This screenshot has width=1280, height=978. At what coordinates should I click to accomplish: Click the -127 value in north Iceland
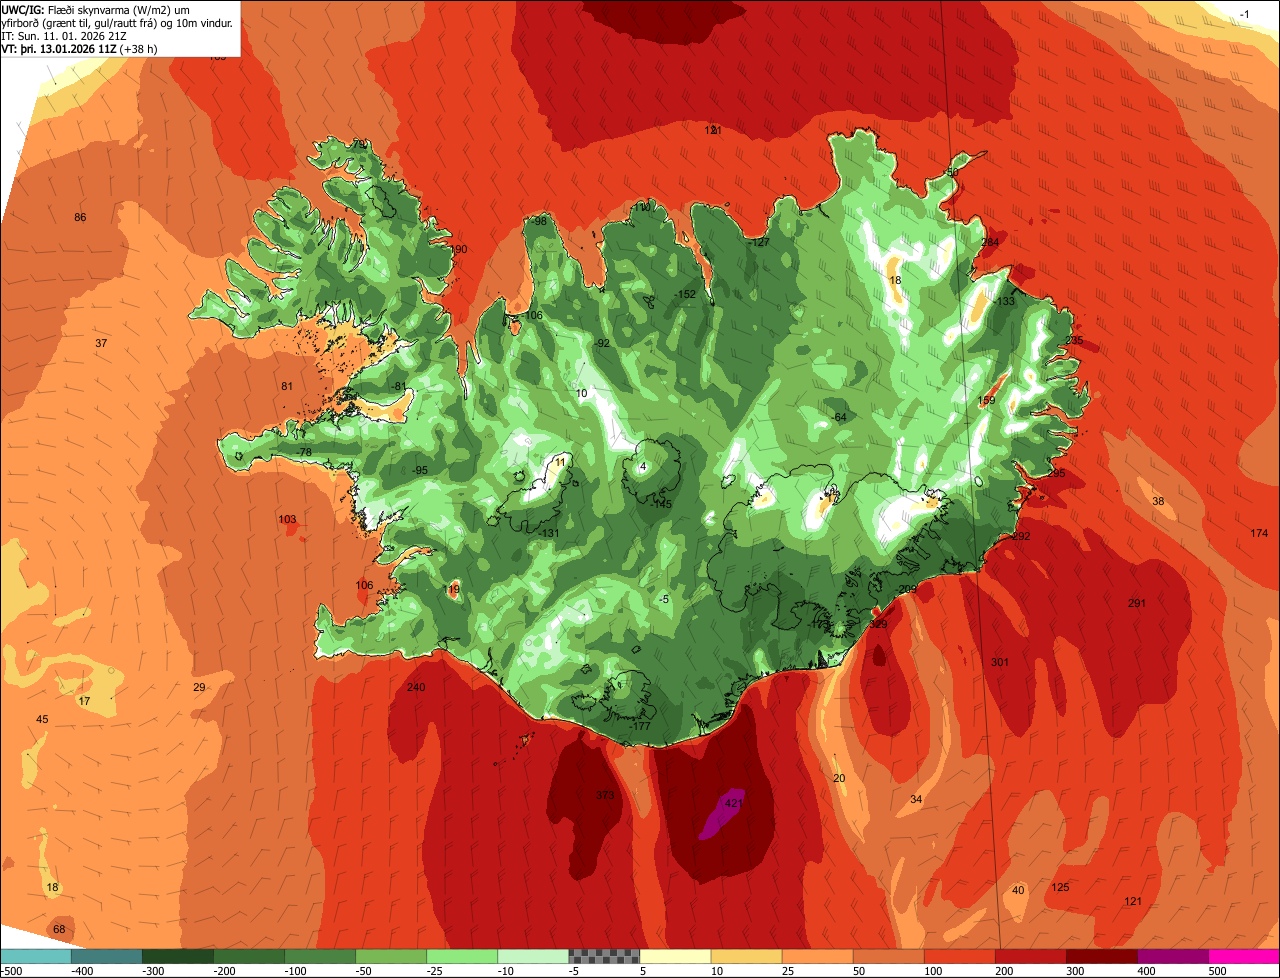[759, 242]
